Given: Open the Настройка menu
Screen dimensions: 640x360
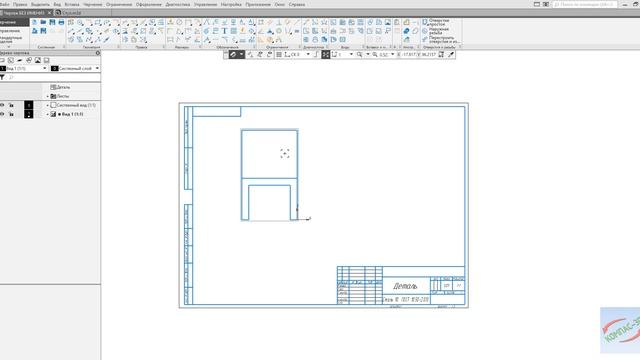Looking at the screenshot, I should tap(231, 4).
